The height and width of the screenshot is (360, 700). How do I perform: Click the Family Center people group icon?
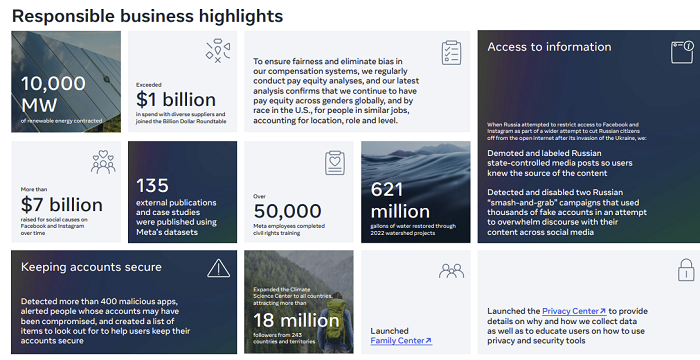(x=451, y=271)
